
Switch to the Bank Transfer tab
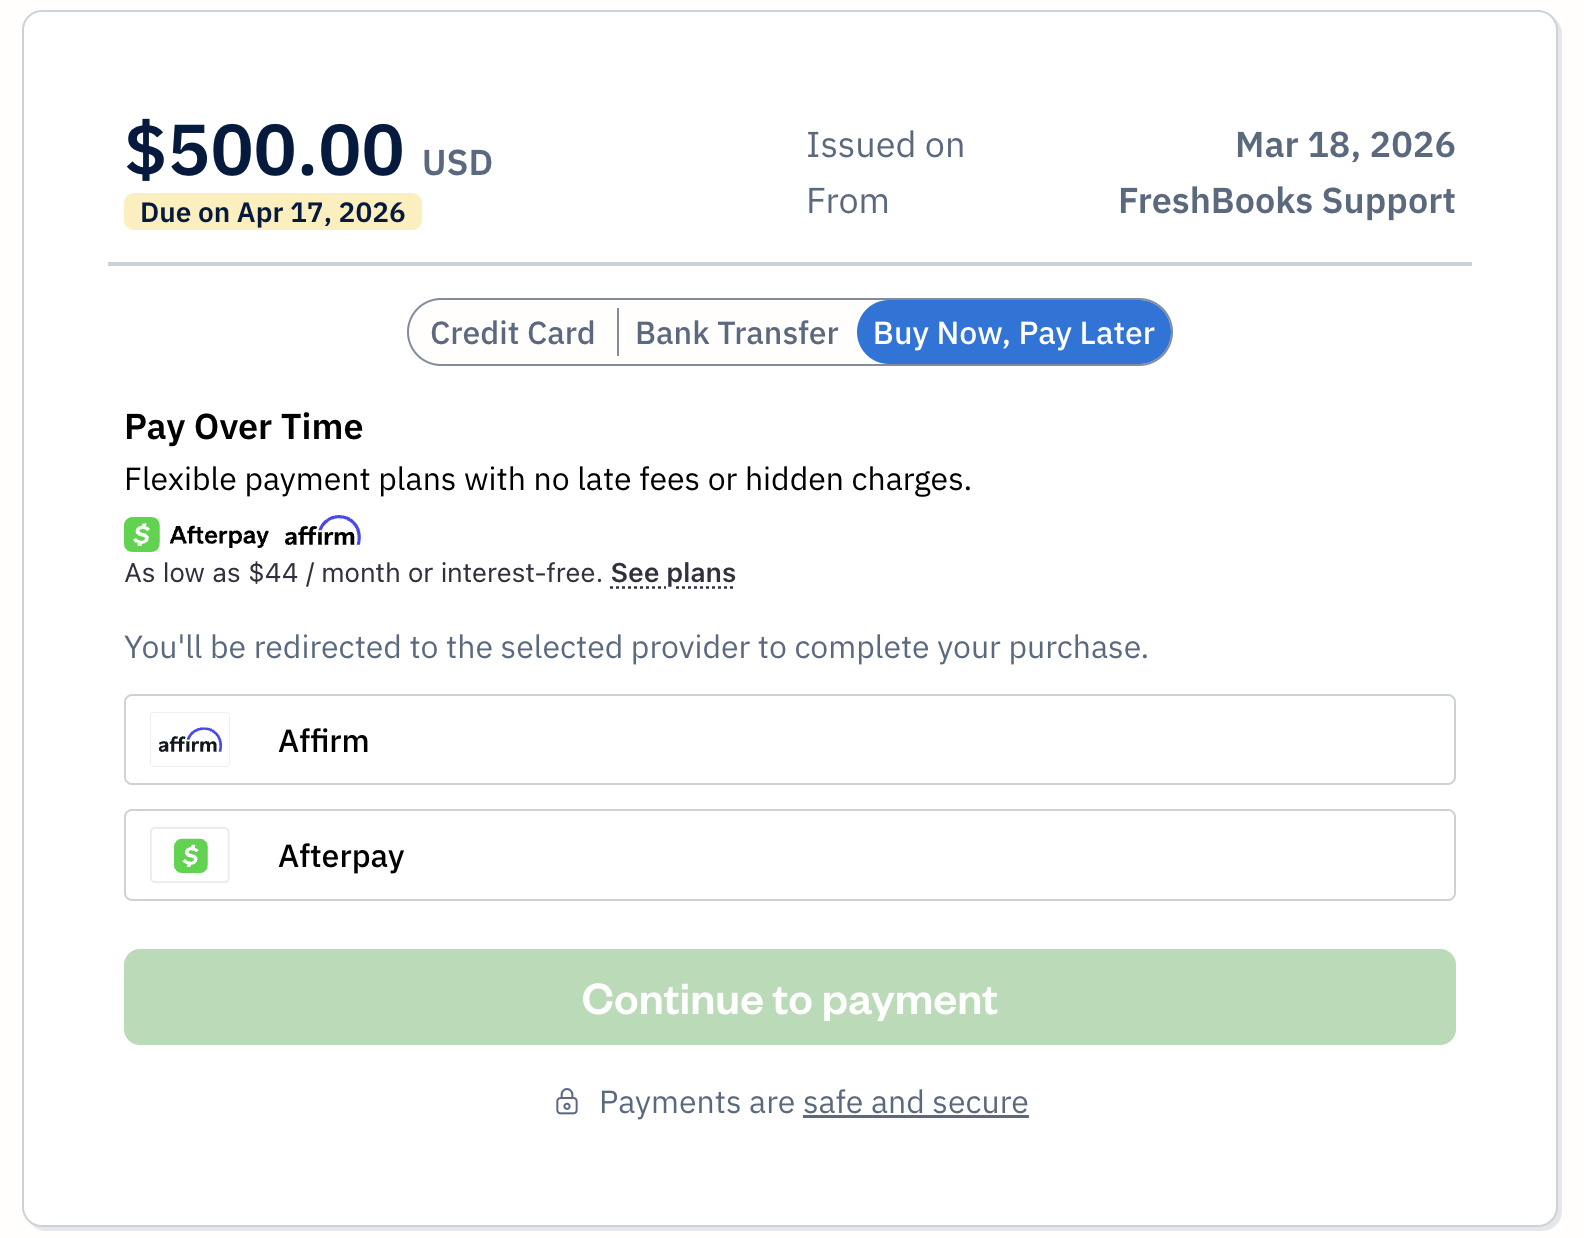(x=736, y=332)
